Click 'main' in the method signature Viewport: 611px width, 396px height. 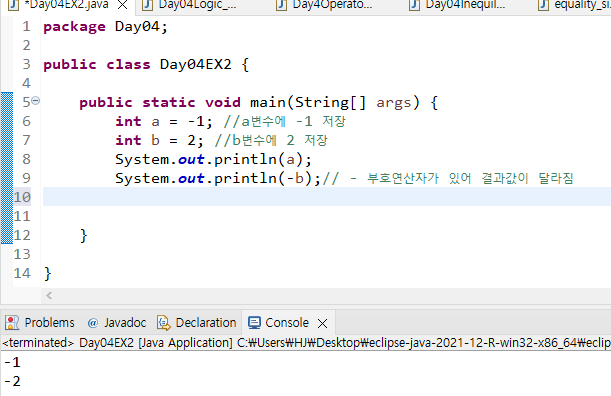click(268, 102)
